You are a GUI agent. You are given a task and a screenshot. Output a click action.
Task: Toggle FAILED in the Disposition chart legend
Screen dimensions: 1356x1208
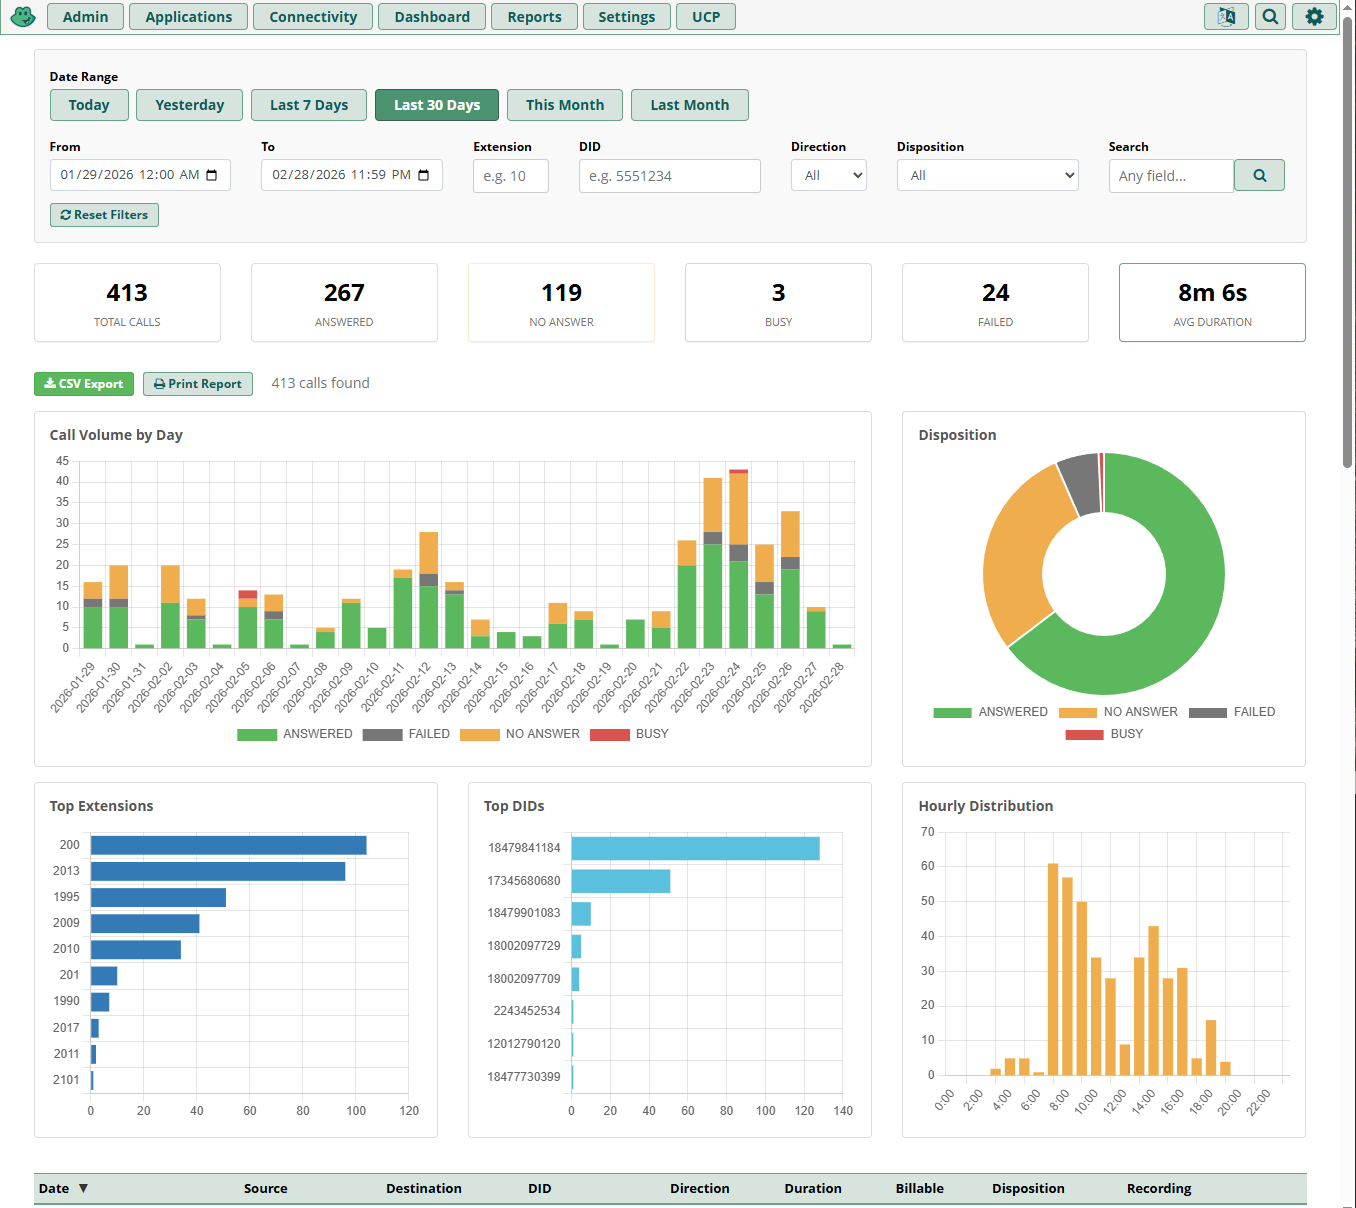(1233, 711)
